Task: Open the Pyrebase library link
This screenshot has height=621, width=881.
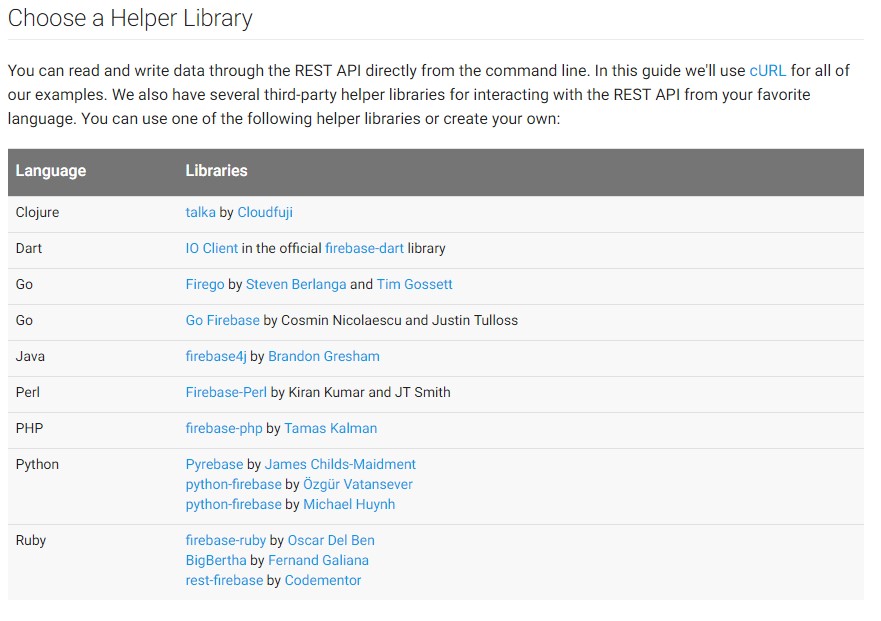Action: (x=214, y=464)
